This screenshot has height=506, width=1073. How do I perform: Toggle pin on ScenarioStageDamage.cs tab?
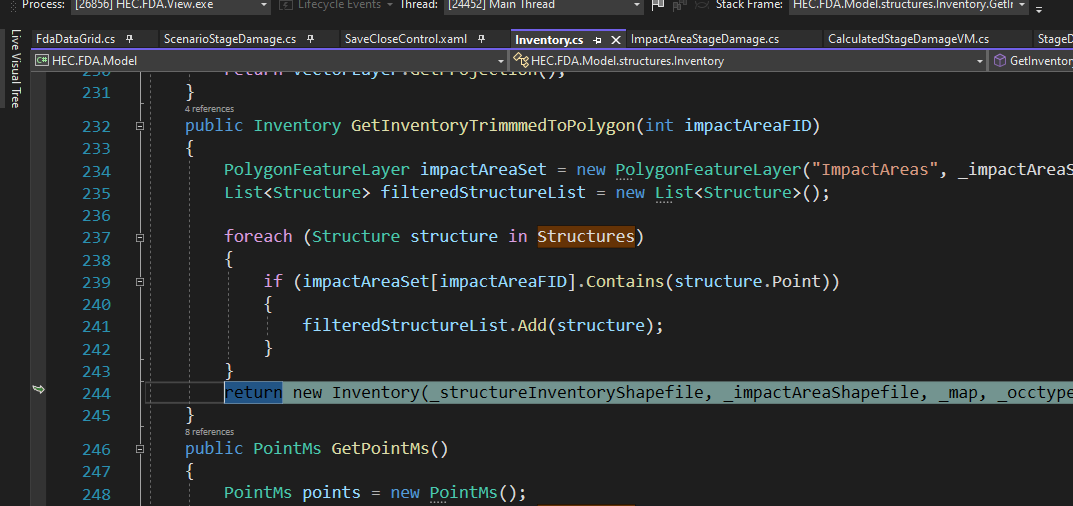click(x=311, y=39)
